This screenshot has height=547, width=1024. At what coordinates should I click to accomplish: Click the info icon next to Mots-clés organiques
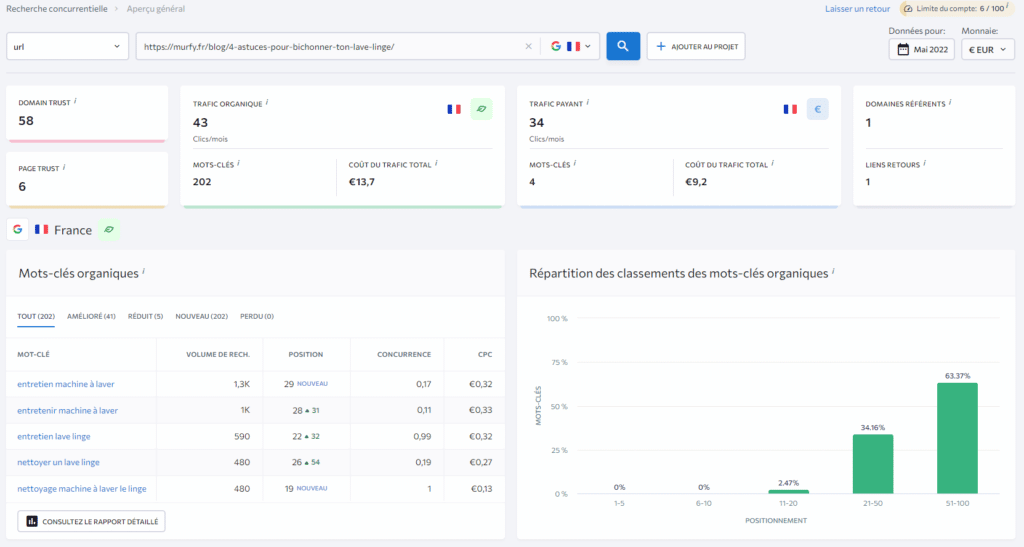tap(143, 272)
